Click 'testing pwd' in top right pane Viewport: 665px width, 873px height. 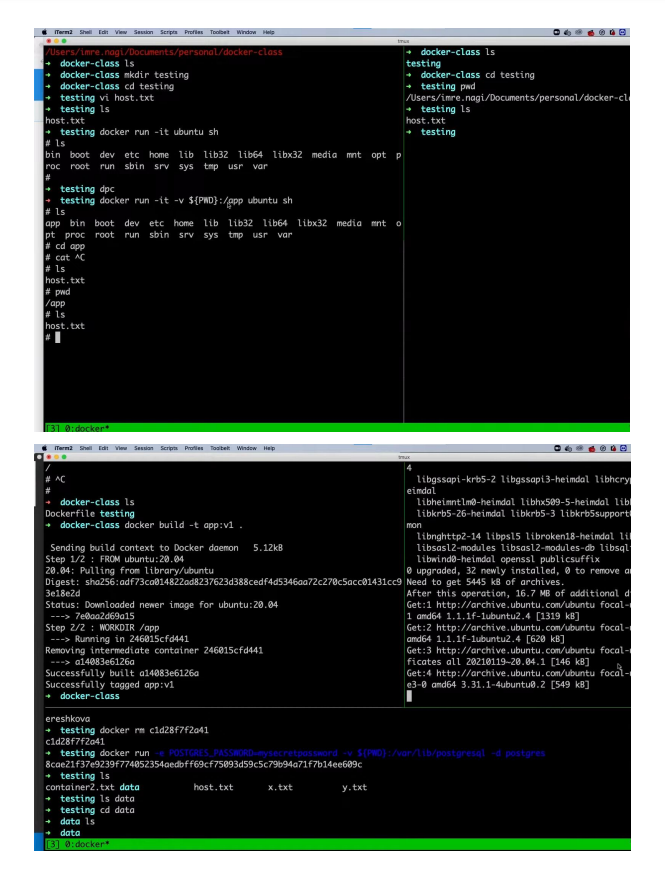coord(441,86)
